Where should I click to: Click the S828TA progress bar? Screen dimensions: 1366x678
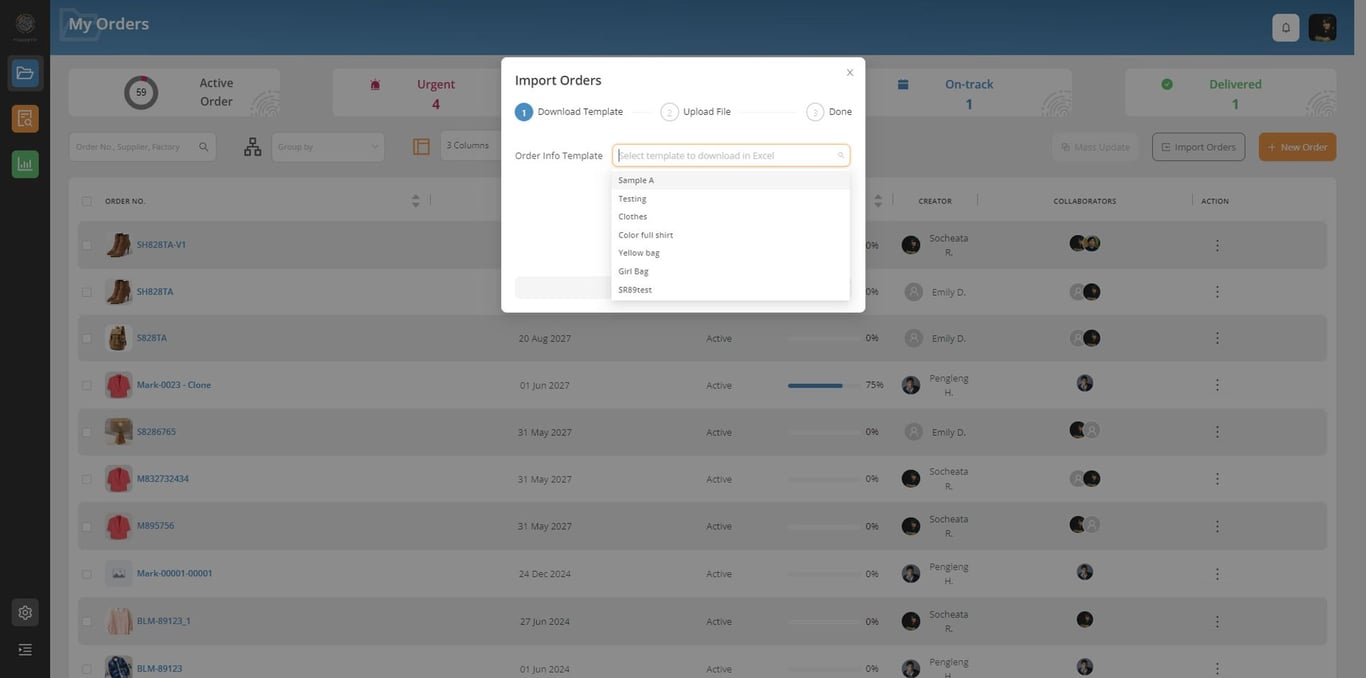[823, 338]
